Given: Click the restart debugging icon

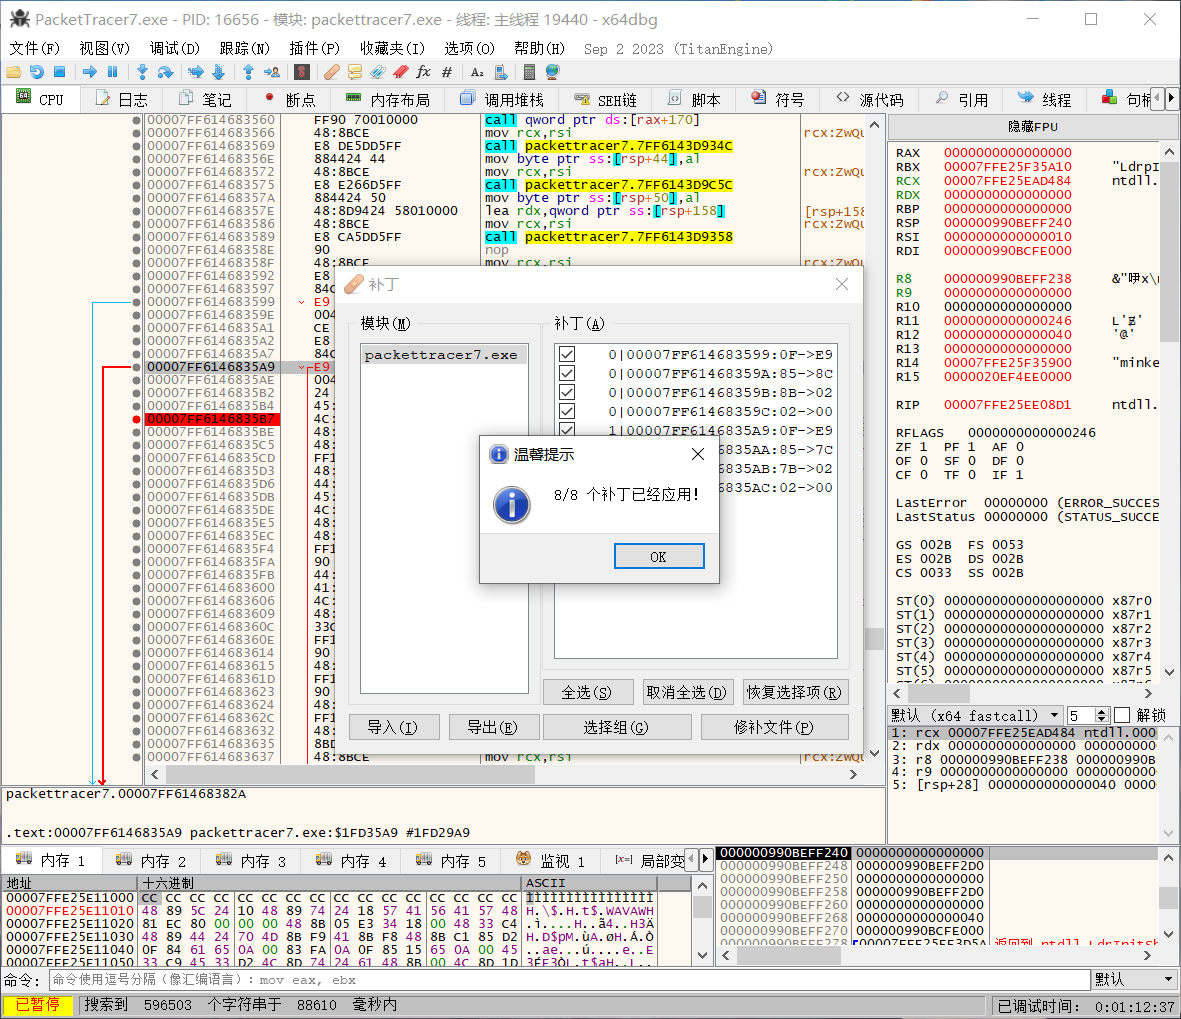Looking at the screenshot, I should pyautogui.click(x=36, y=72).
